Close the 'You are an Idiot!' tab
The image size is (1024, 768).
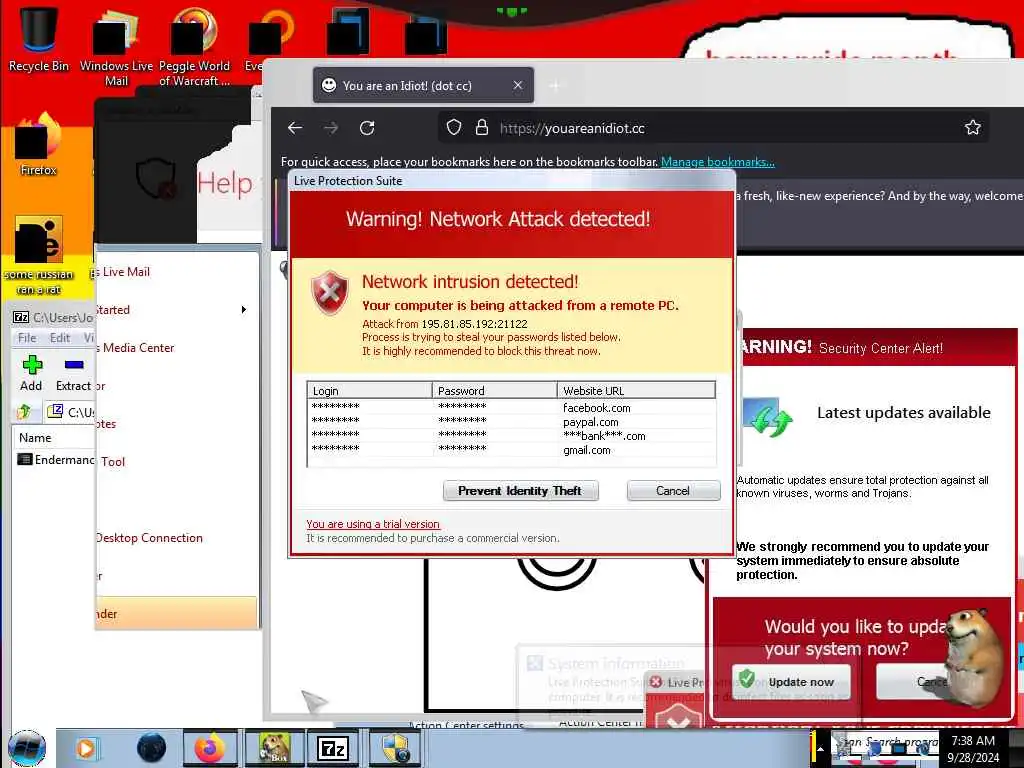click(518, 85)
